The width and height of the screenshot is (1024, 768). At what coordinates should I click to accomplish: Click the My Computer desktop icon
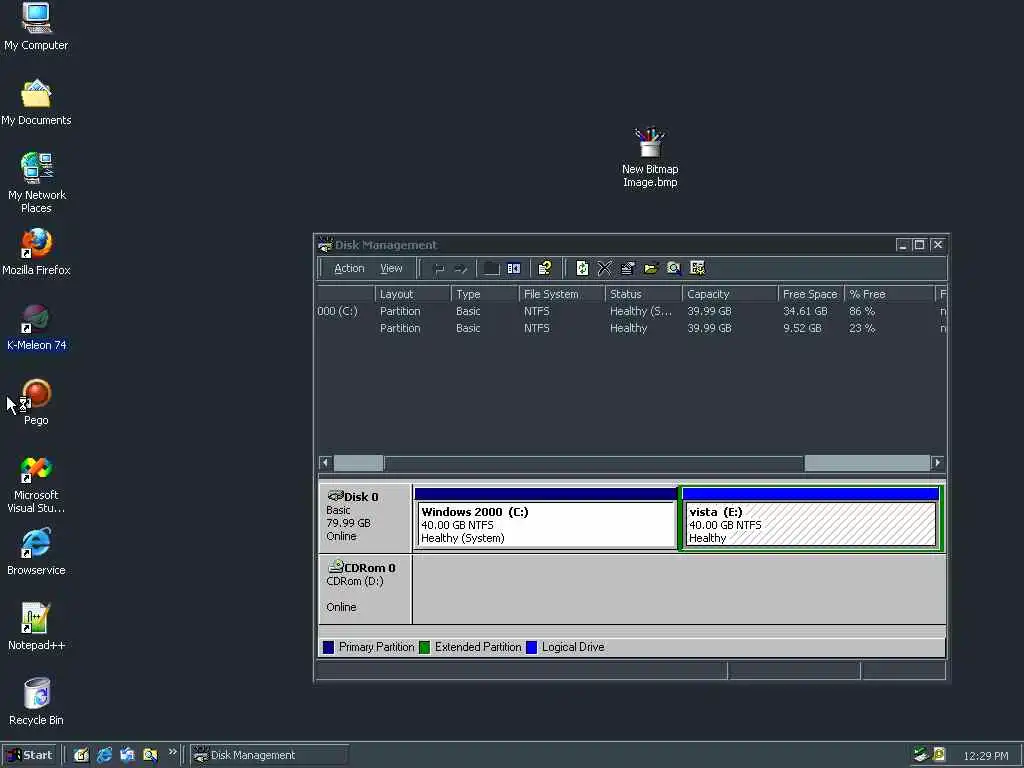pos(36,27)
